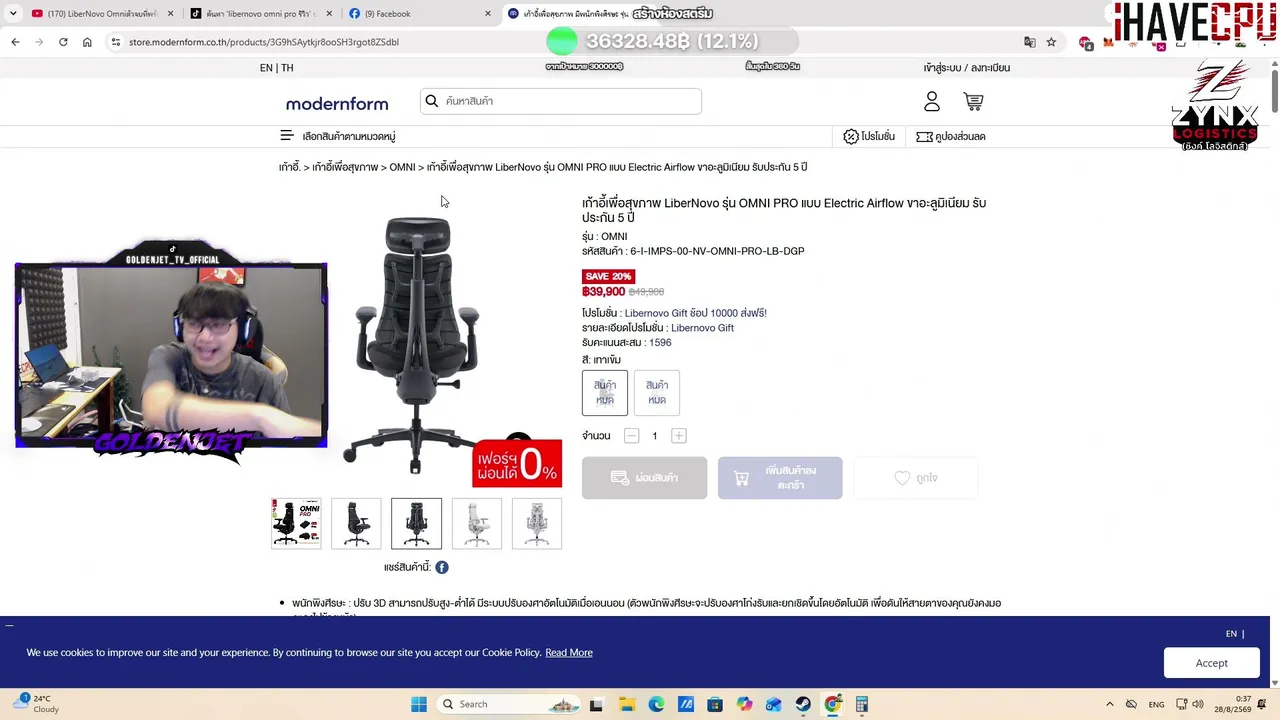
Task: Click the เก้าอี้เพื่อสุขภาพ breadcrumb link
Action: pyautogui.click(x=345, y=167)
